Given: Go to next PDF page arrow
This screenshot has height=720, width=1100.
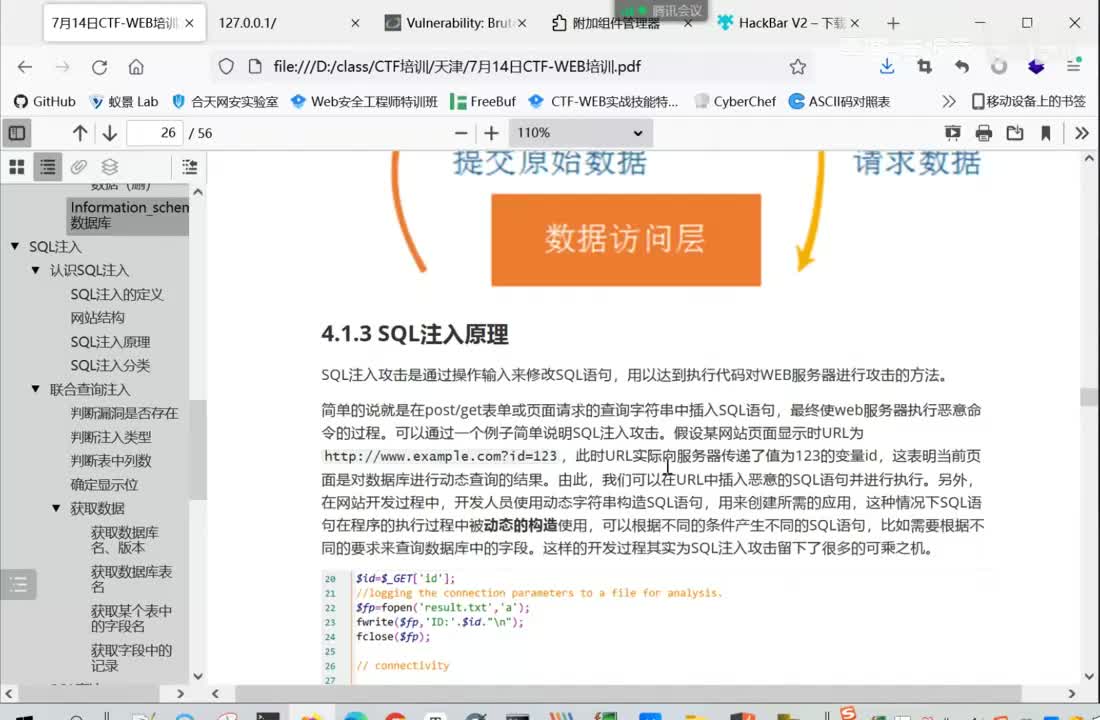Looking at the screenshot, I should pos(109,133).
